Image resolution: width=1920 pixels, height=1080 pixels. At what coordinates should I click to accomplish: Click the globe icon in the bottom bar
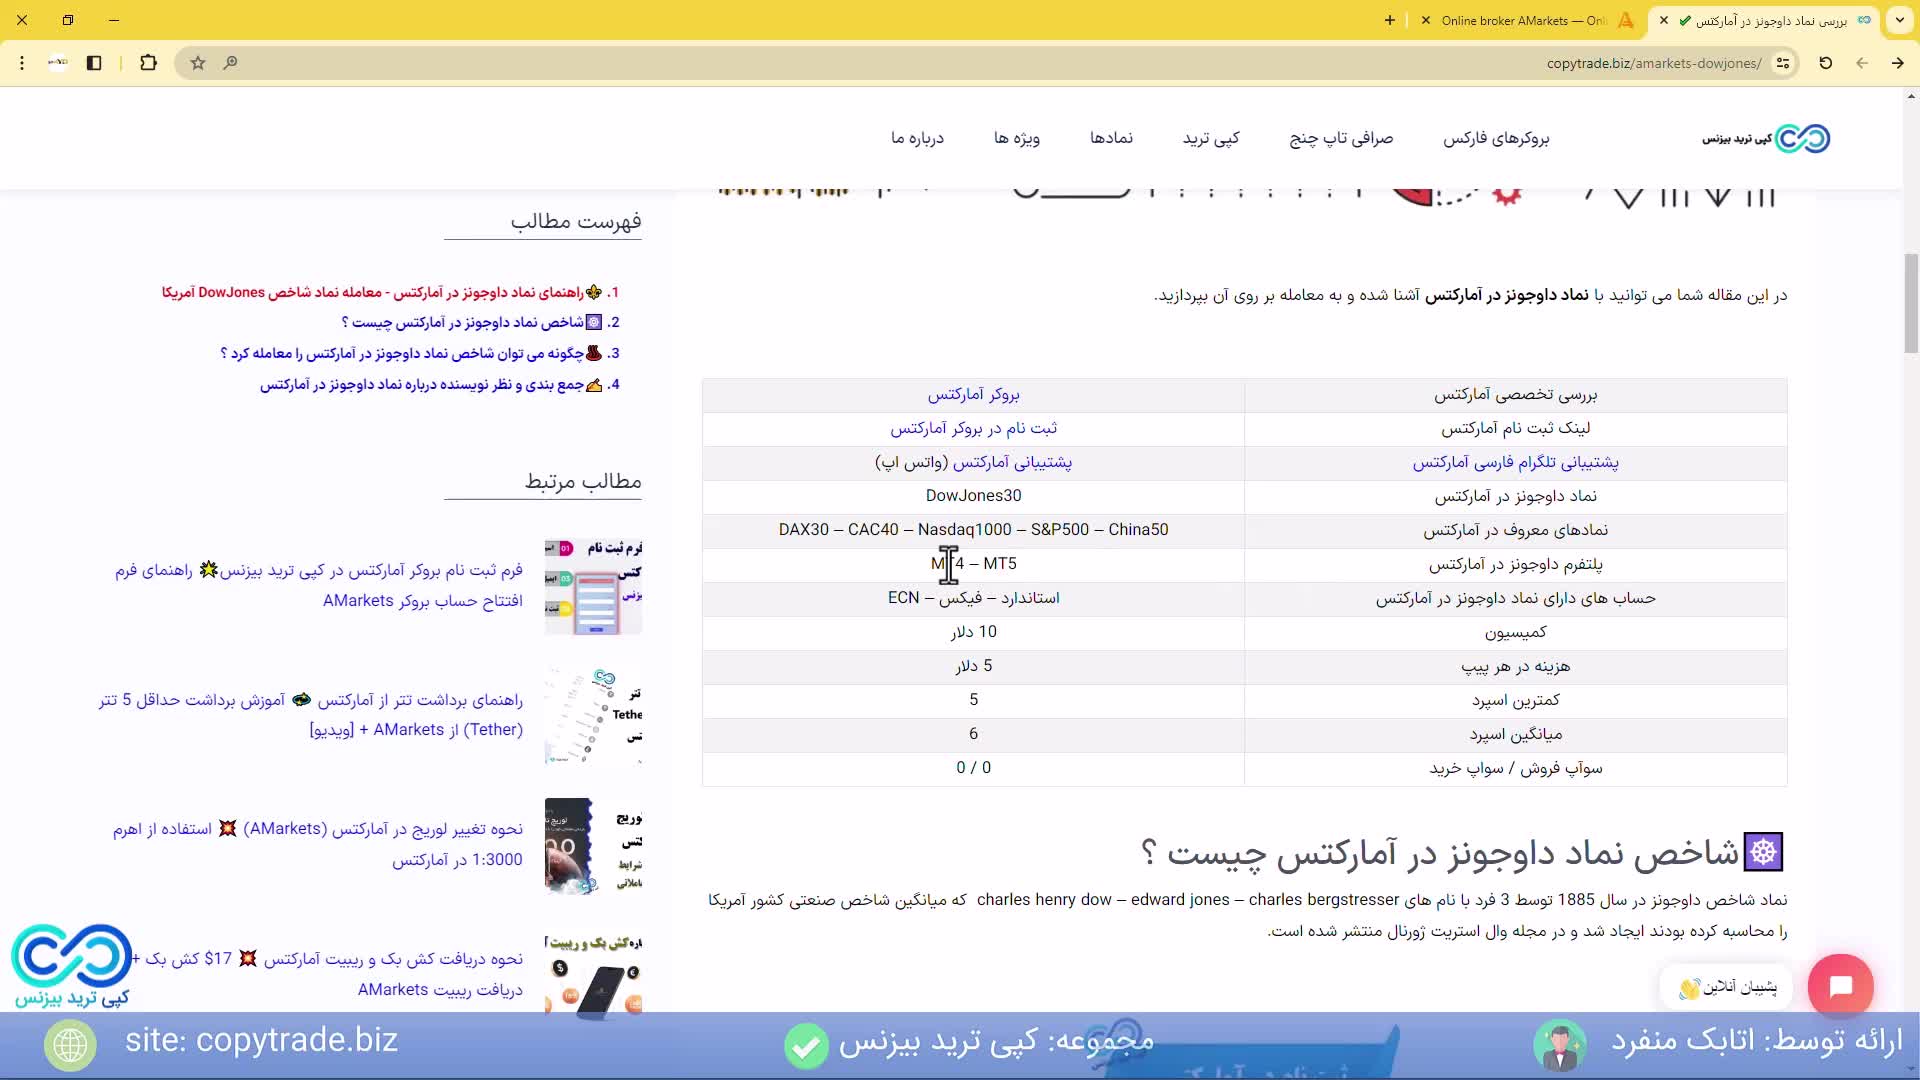click(x=70, y=1044)
